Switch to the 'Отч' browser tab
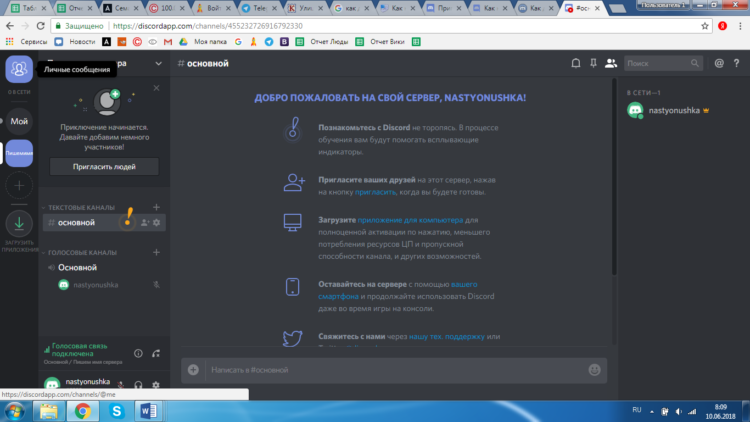This screenshot has height=422, width=750. [75, 8]
